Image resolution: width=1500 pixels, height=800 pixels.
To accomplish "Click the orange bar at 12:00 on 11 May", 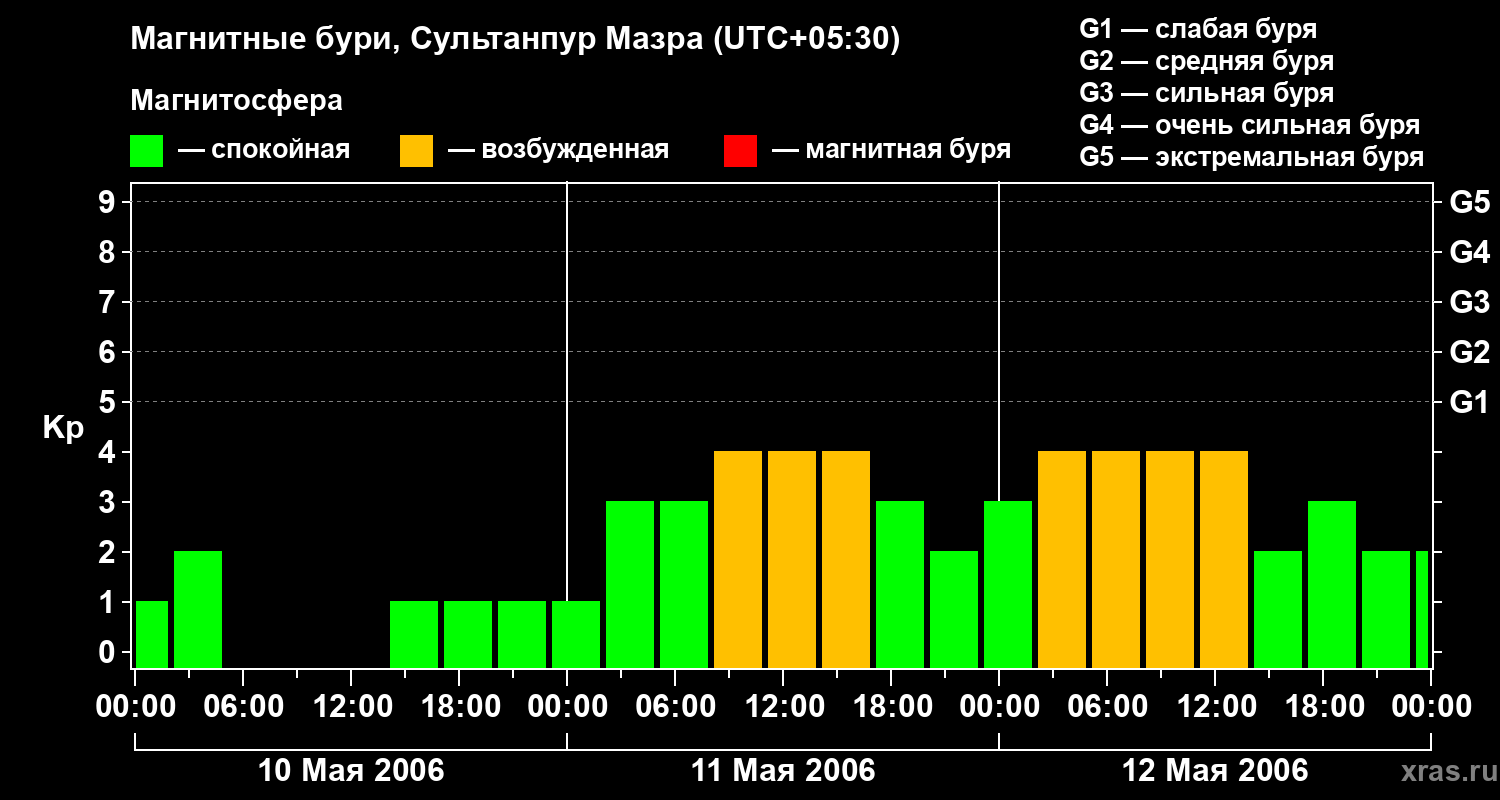I will 792,559.
